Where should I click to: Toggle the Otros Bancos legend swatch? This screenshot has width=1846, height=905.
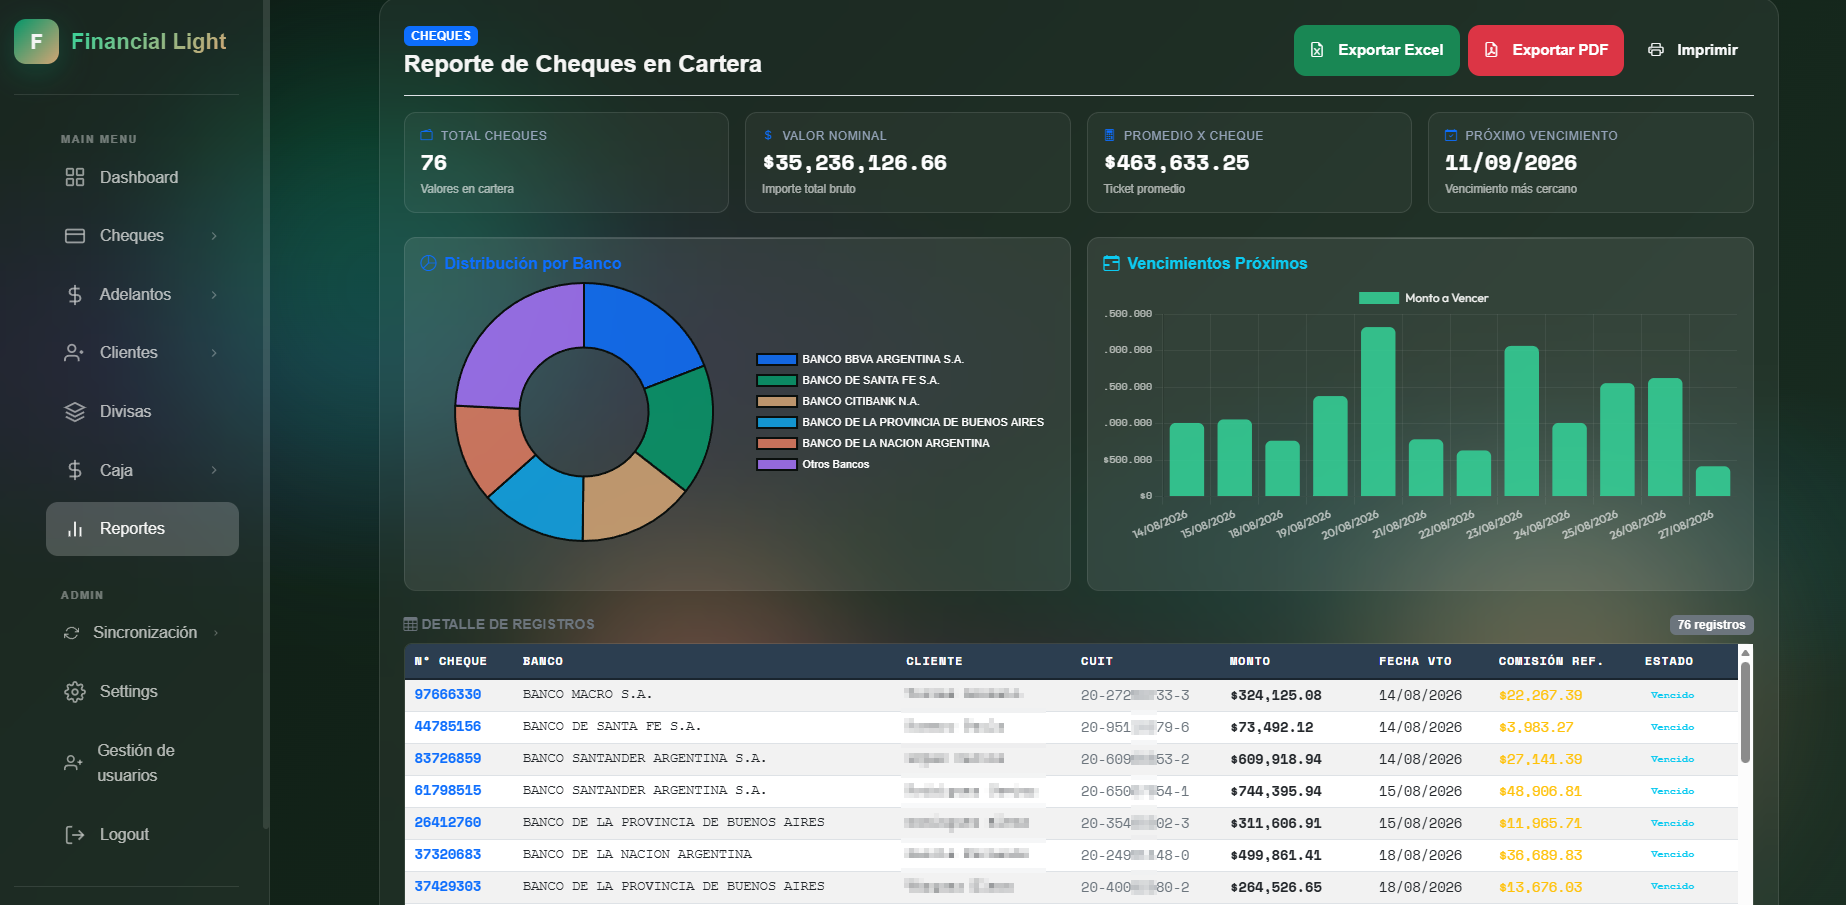777,464
